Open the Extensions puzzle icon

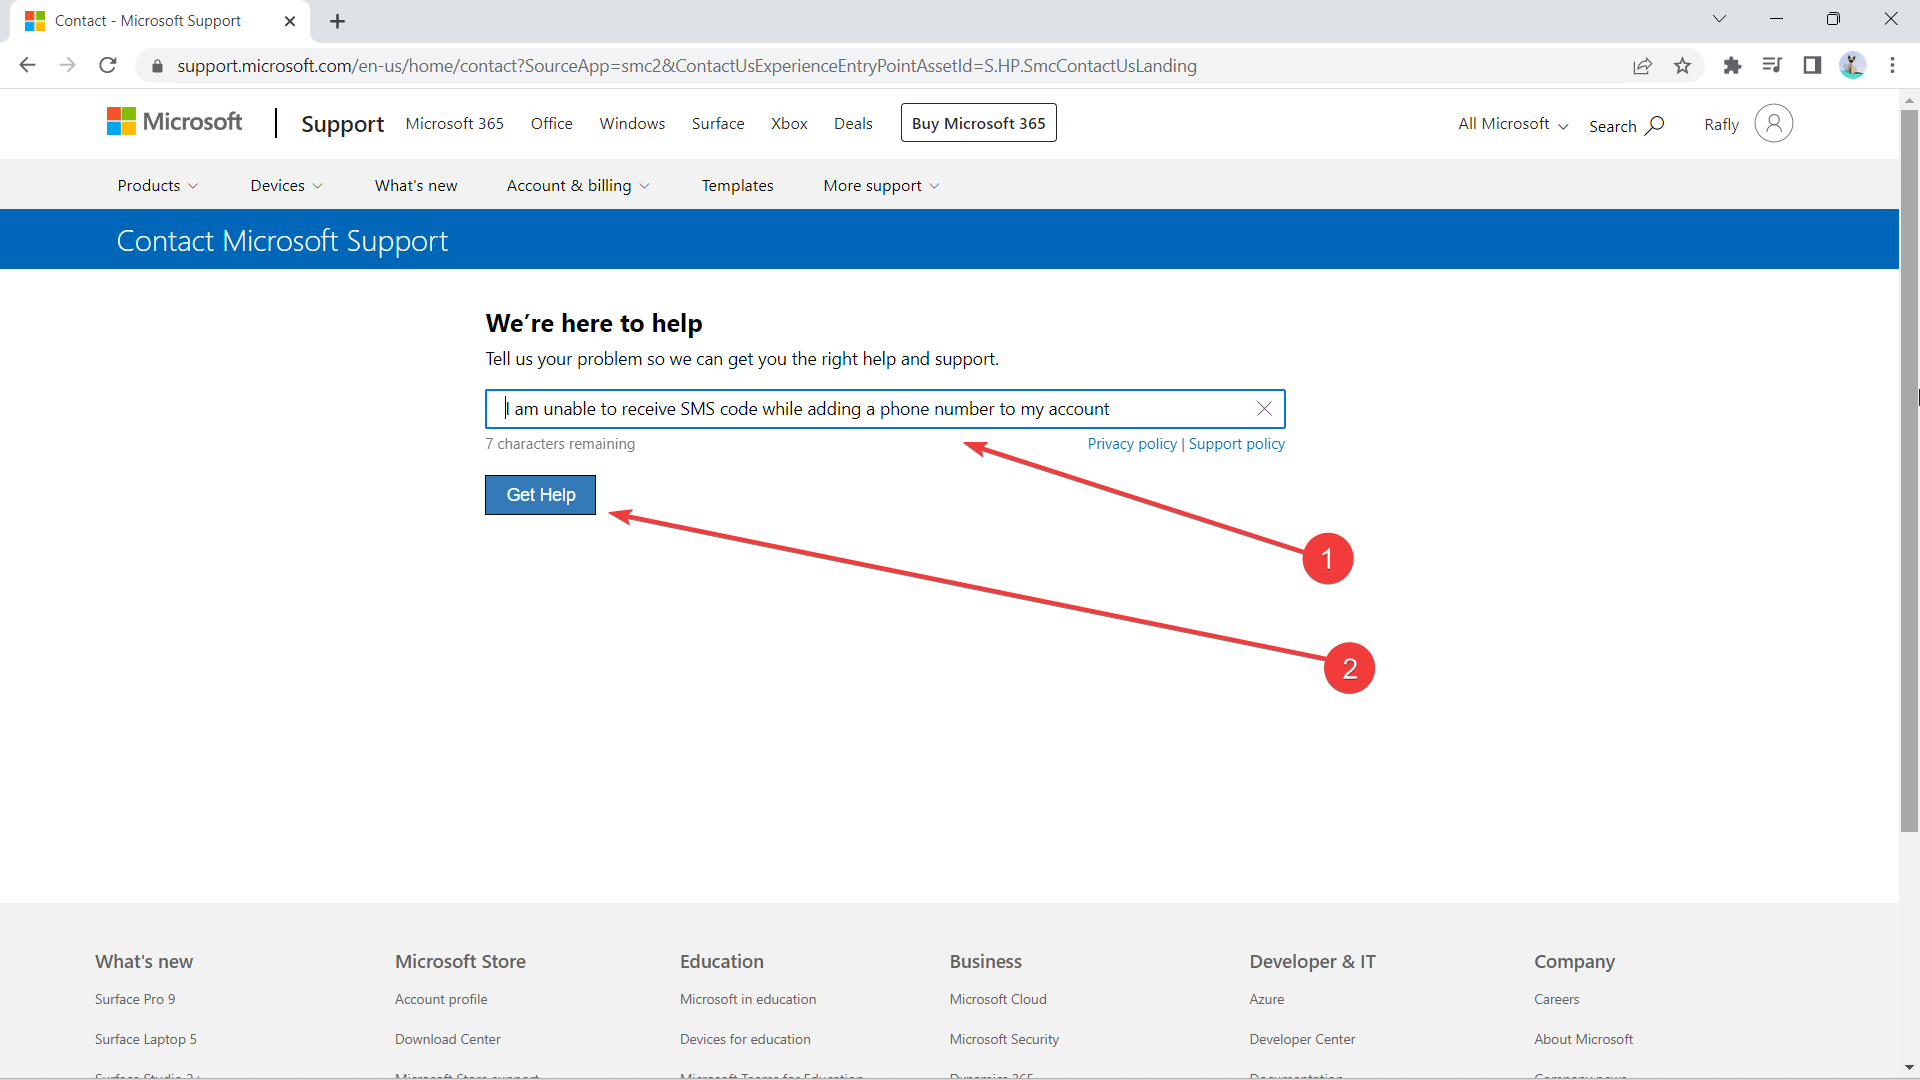pos(1732,66)
